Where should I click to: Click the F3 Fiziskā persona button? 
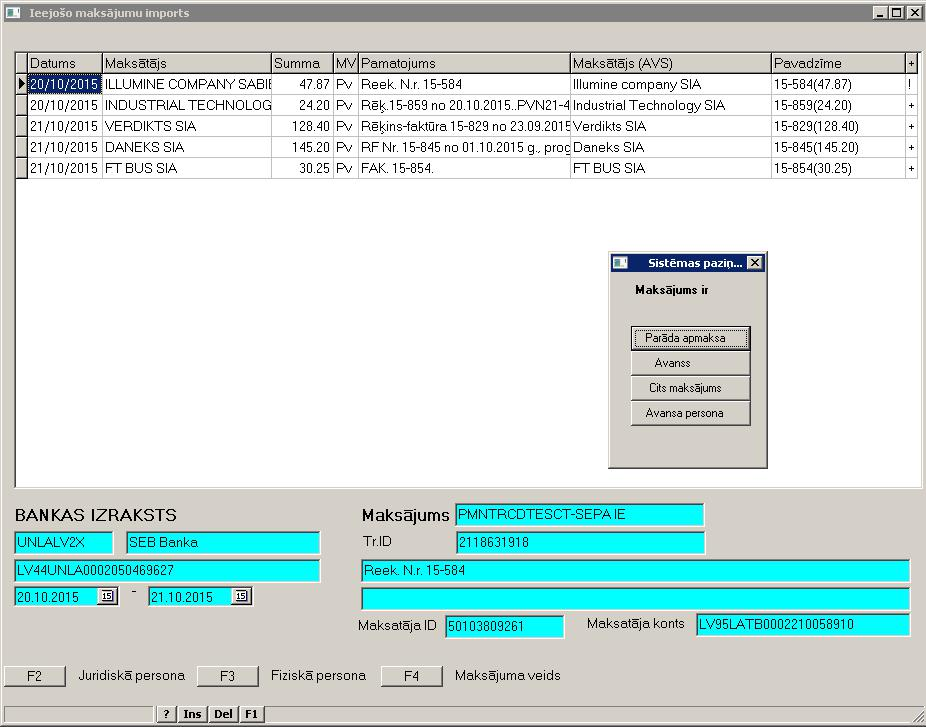pyautogui.click(x=227, y=676)
